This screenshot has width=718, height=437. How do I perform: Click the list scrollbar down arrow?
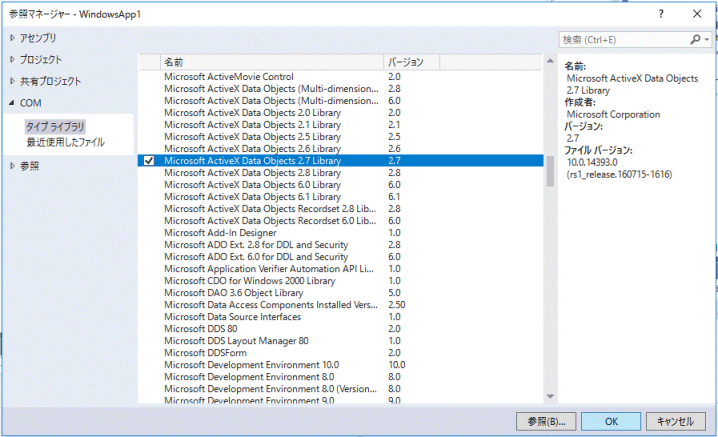click(x=550, y=397)
